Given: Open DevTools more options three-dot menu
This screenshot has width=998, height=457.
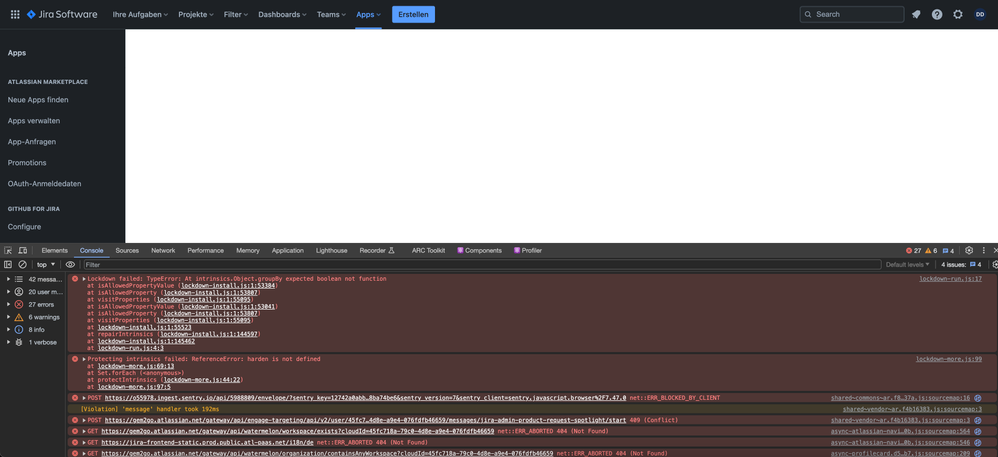Looking at the screenshot, I should coord(984,251).
